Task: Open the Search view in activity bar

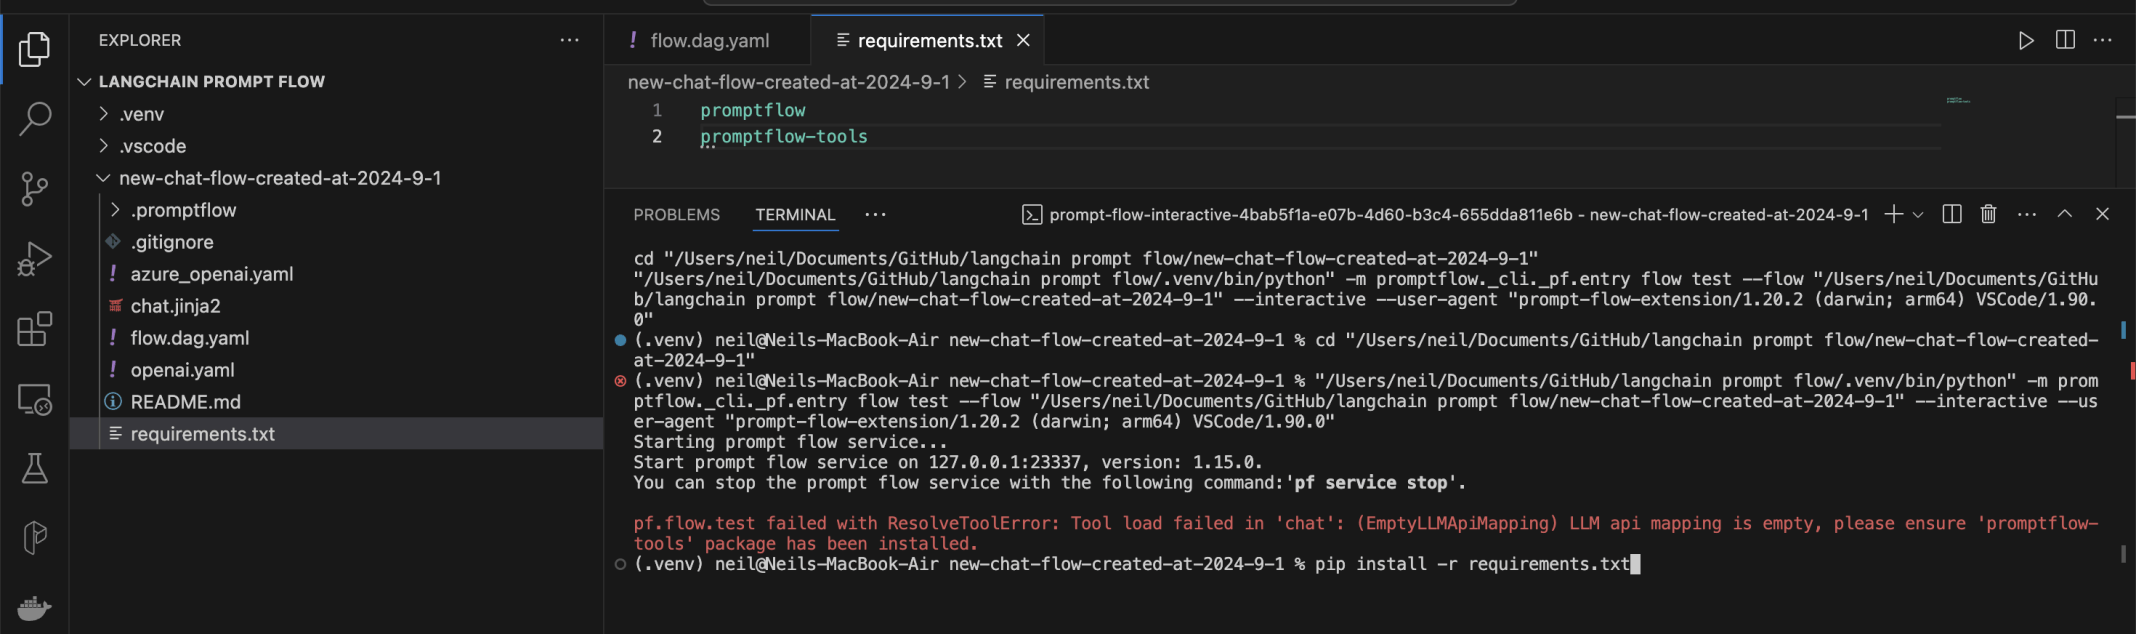Action: [x=35, y=118]
